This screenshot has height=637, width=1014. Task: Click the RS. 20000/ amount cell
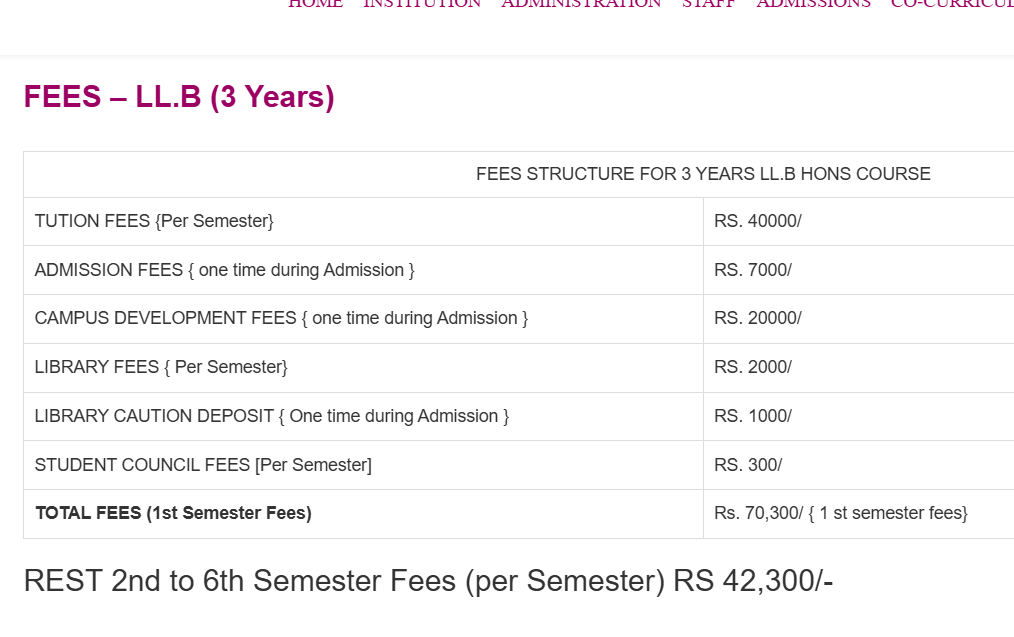(x=757, y=318)
